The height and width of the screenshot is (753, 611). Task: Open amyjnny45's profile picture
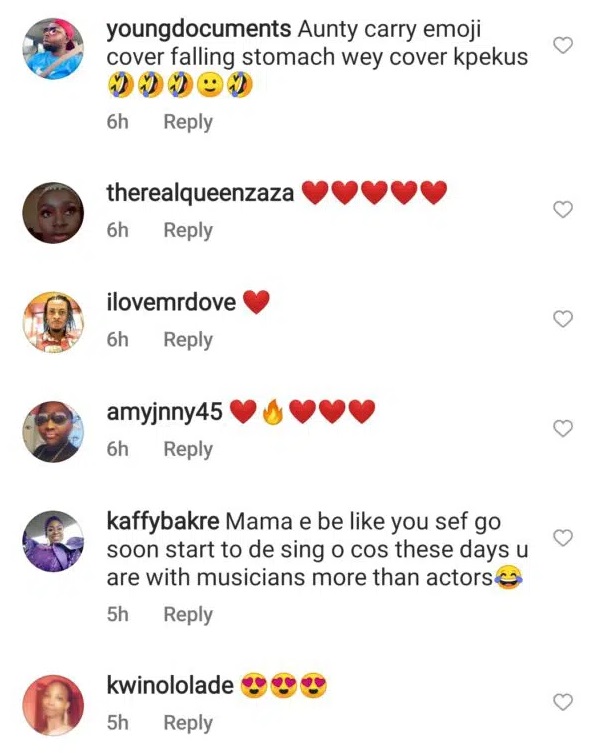tap(52, 431)
